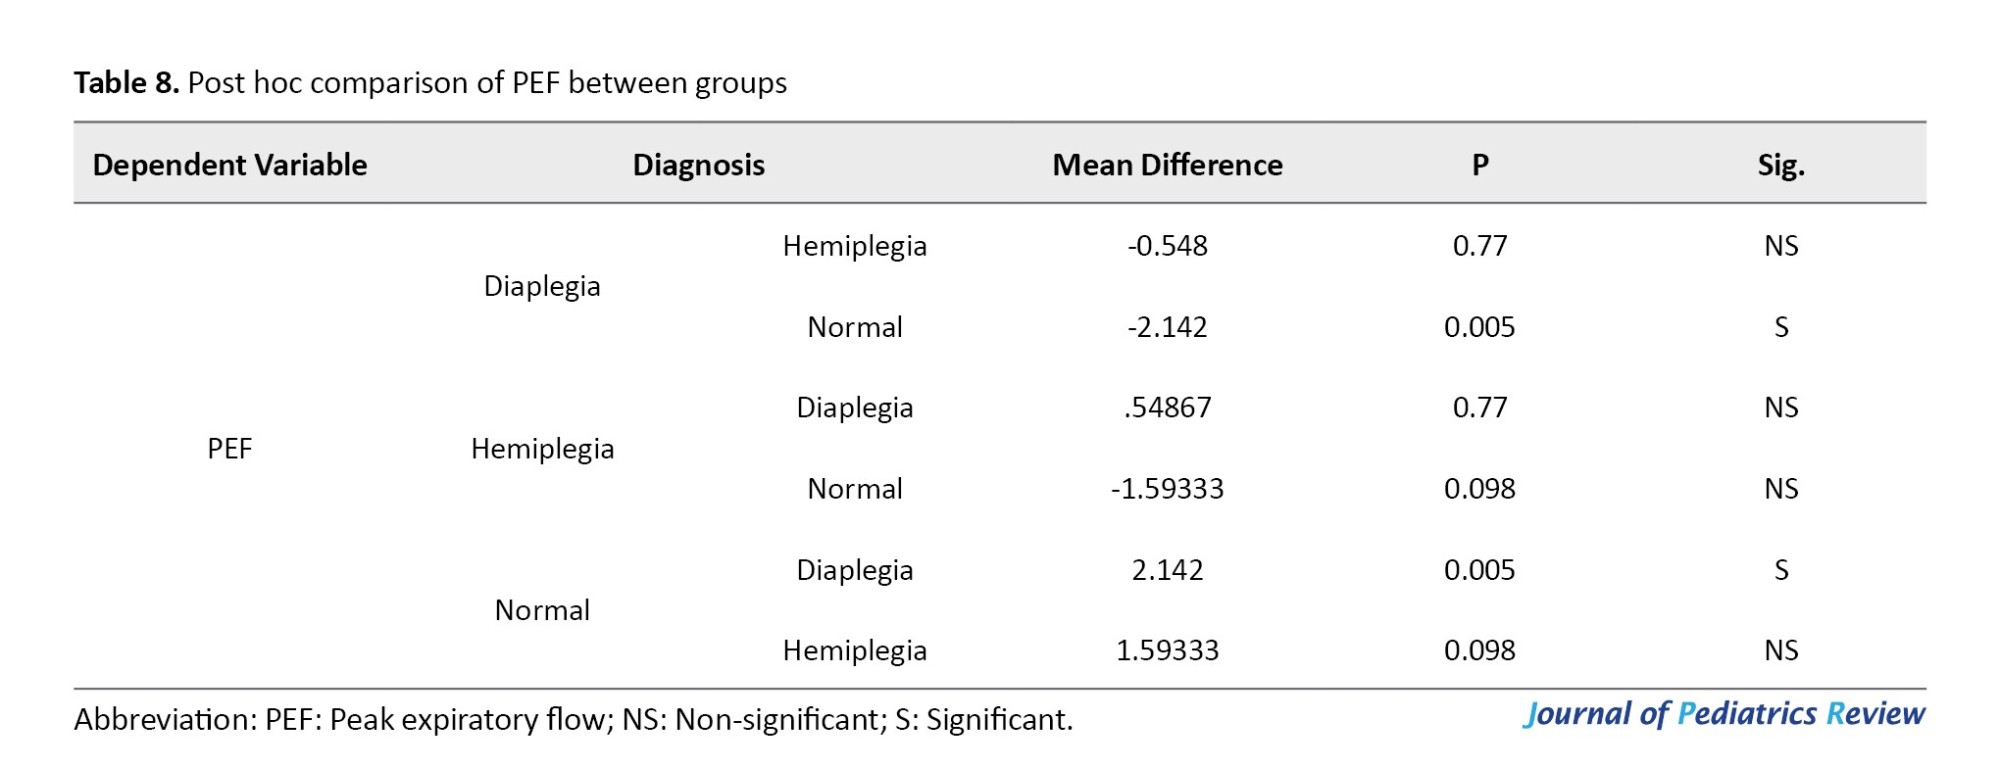Click the Journal of Pediatrics Review logo
Screen dimensions: 2000x769
pos(1724,714)
